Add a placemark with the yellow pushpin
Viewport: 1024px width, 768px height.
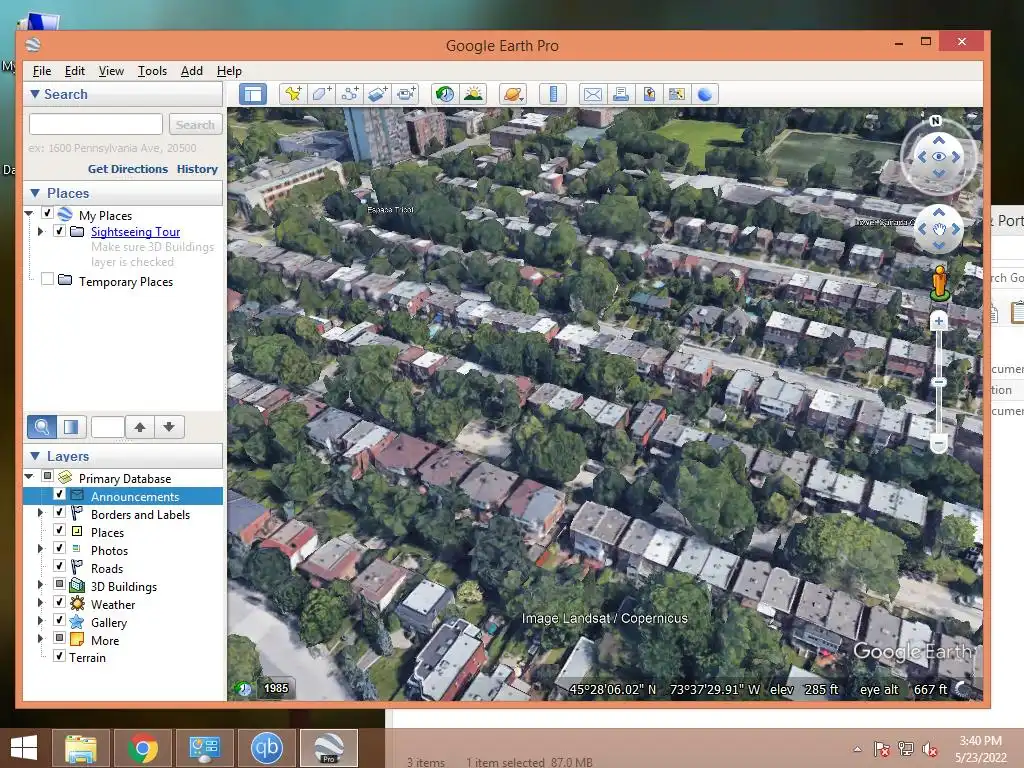click(x=293, y=94)
